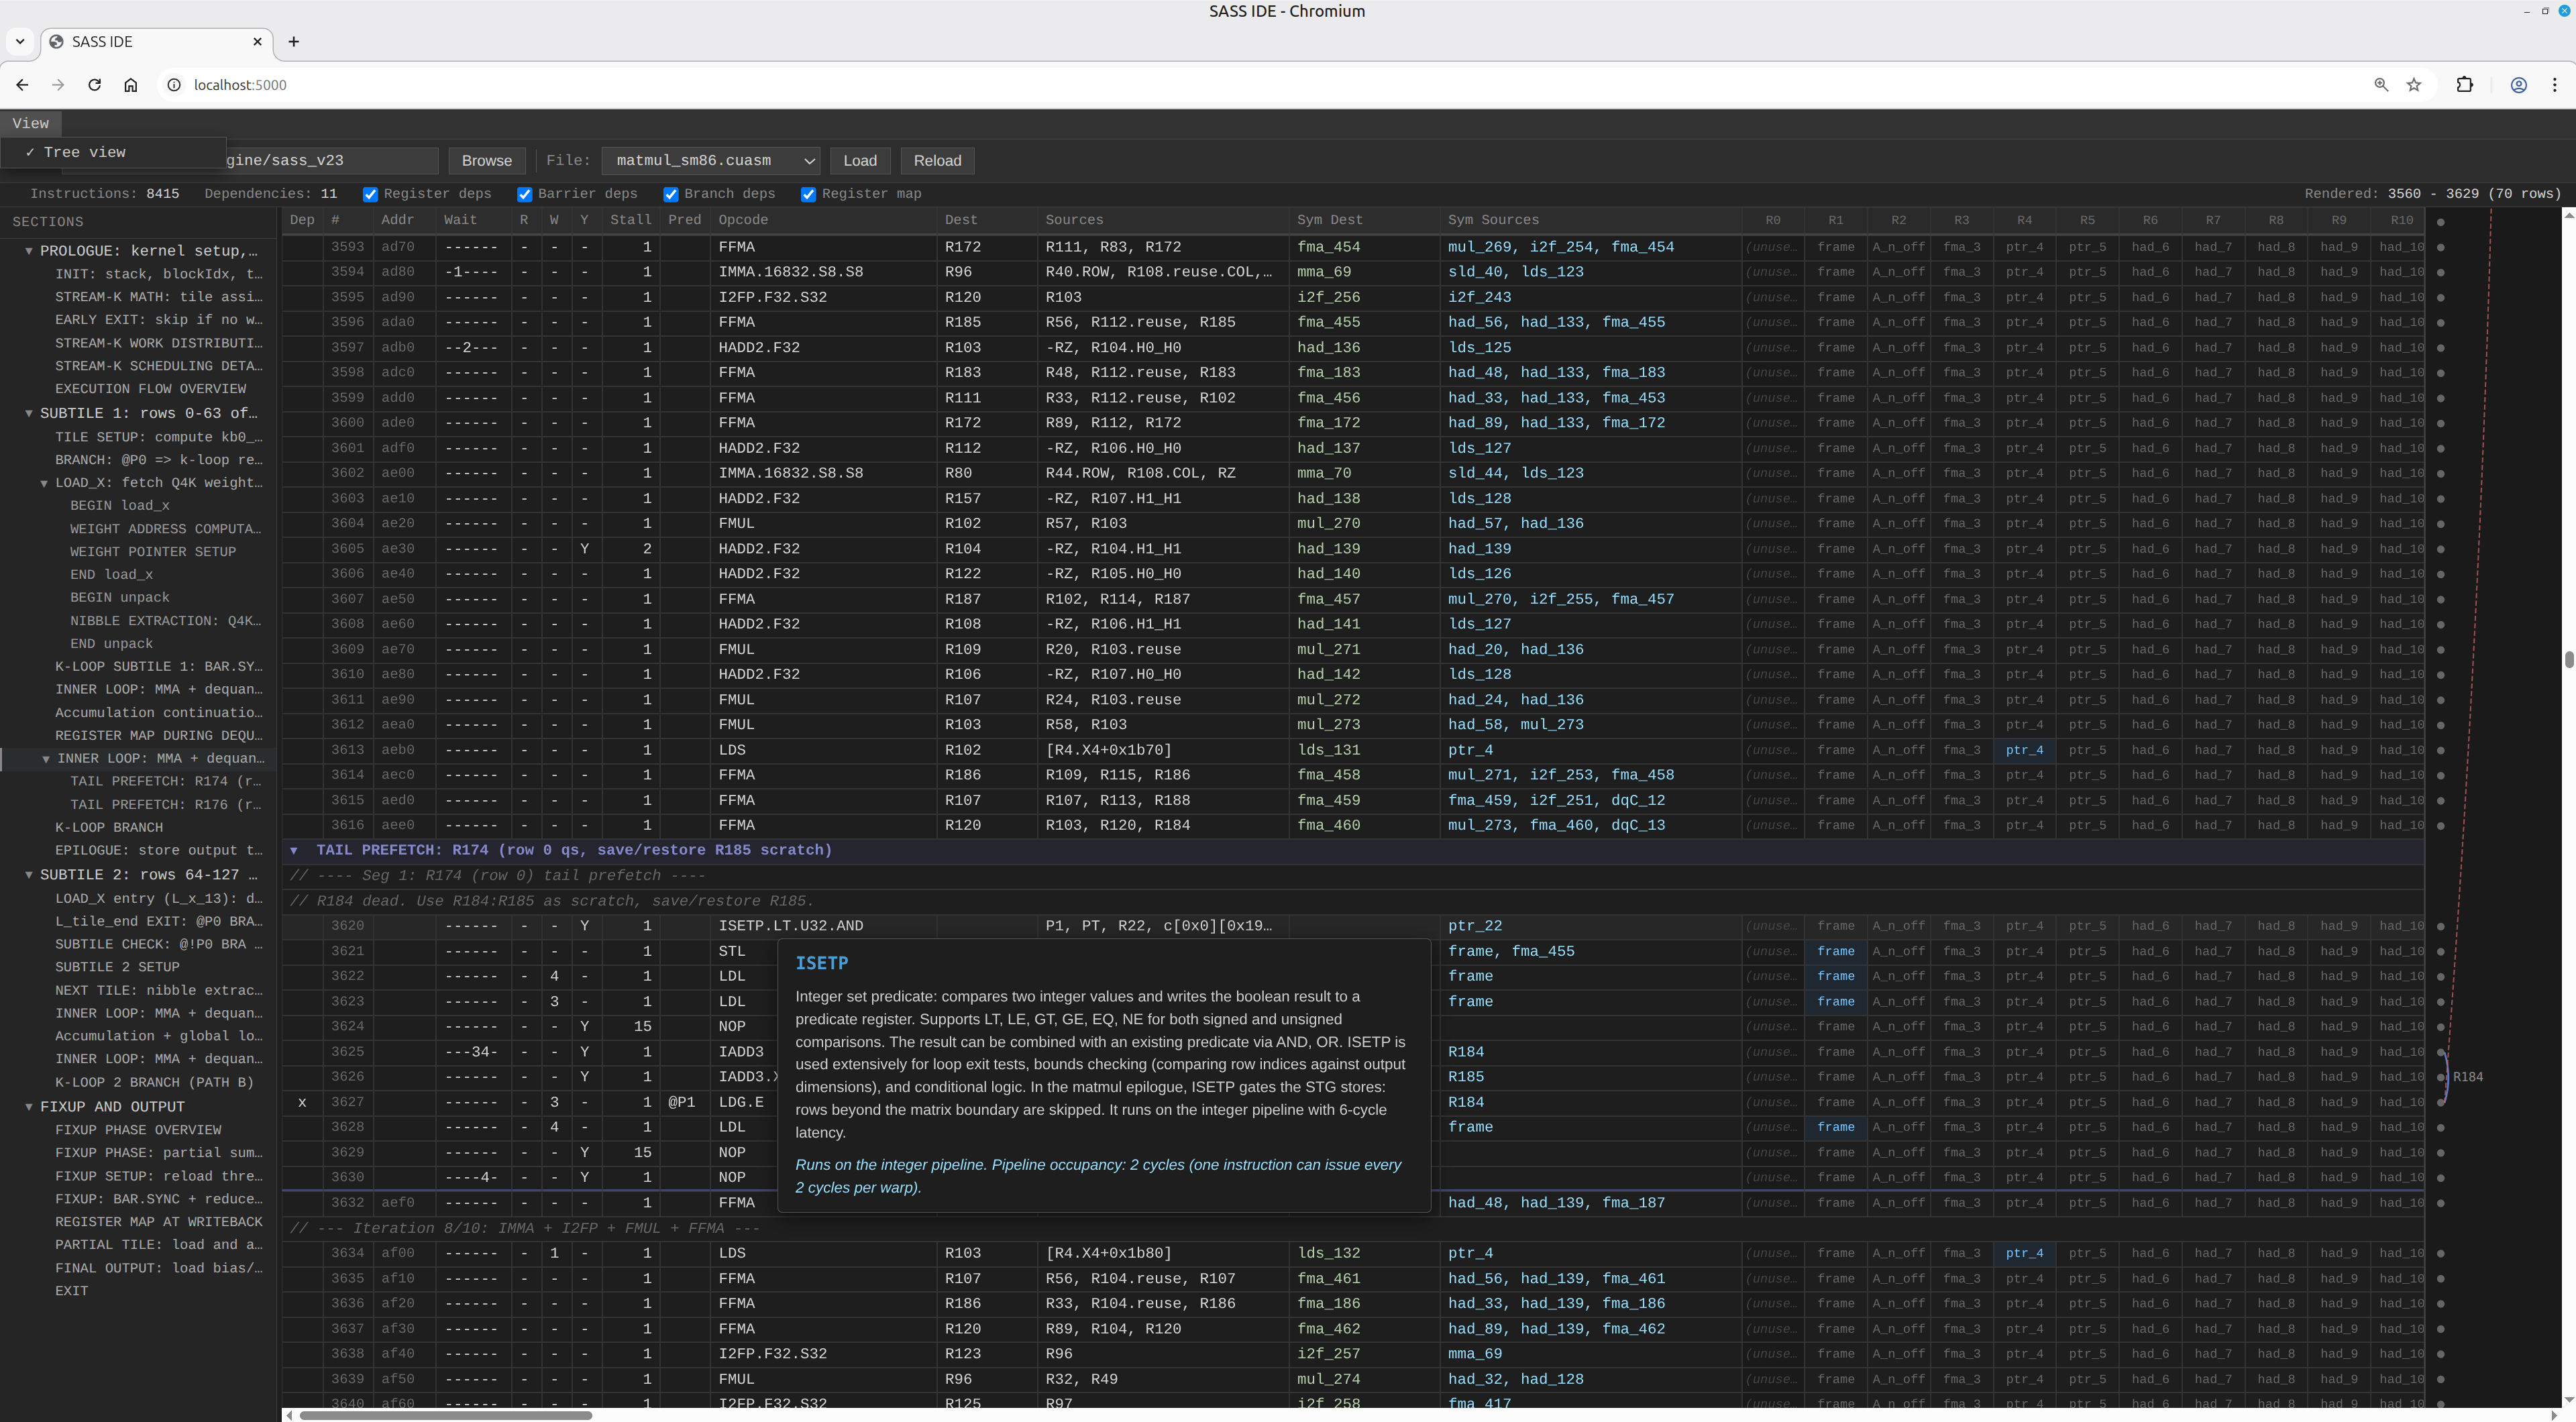
Task: Click the new tab plus icon
Action: pyautogui.click(x=293, y=41)
